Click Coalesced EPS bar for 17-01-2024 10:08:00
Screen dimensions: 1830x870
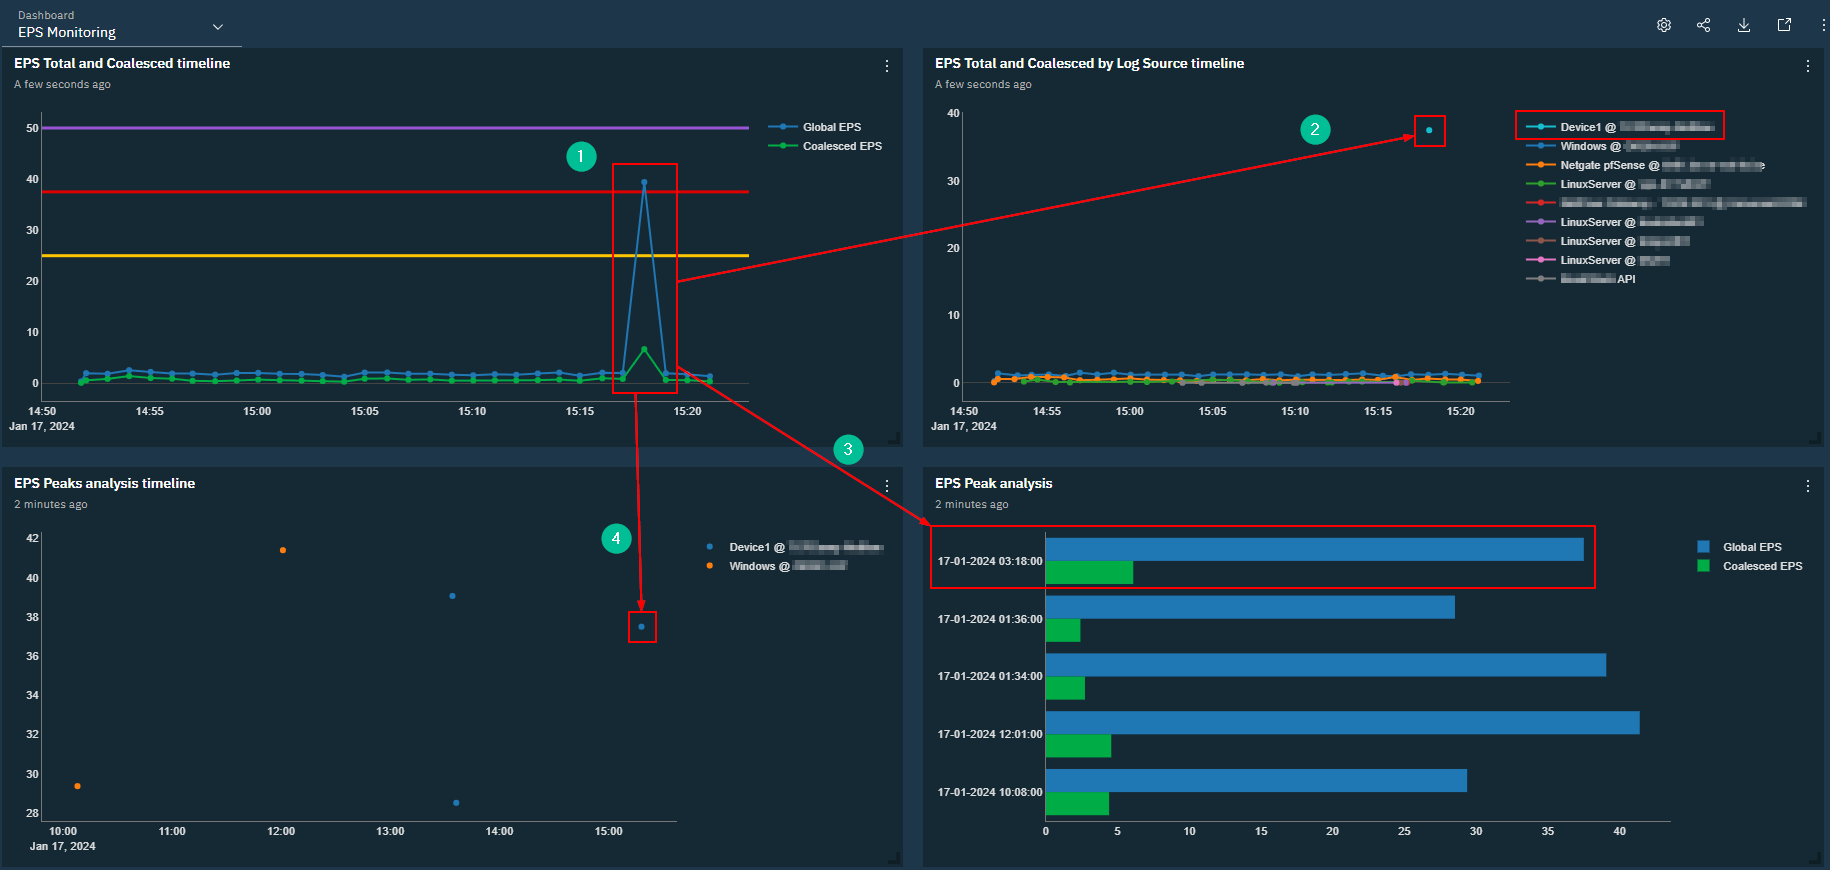tap(1077, 804)
